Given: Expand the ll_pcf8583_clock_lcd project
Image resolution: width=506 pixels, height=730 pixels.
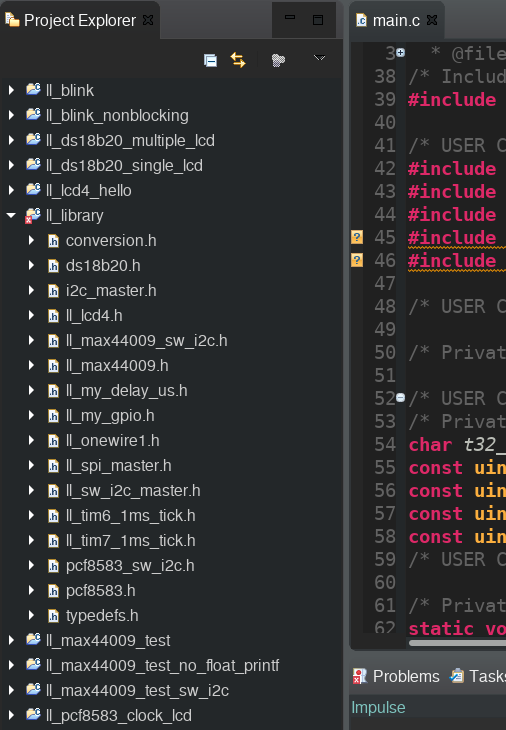Looking at the screenshot, I should pyautogui.click(x=11, y=715).
